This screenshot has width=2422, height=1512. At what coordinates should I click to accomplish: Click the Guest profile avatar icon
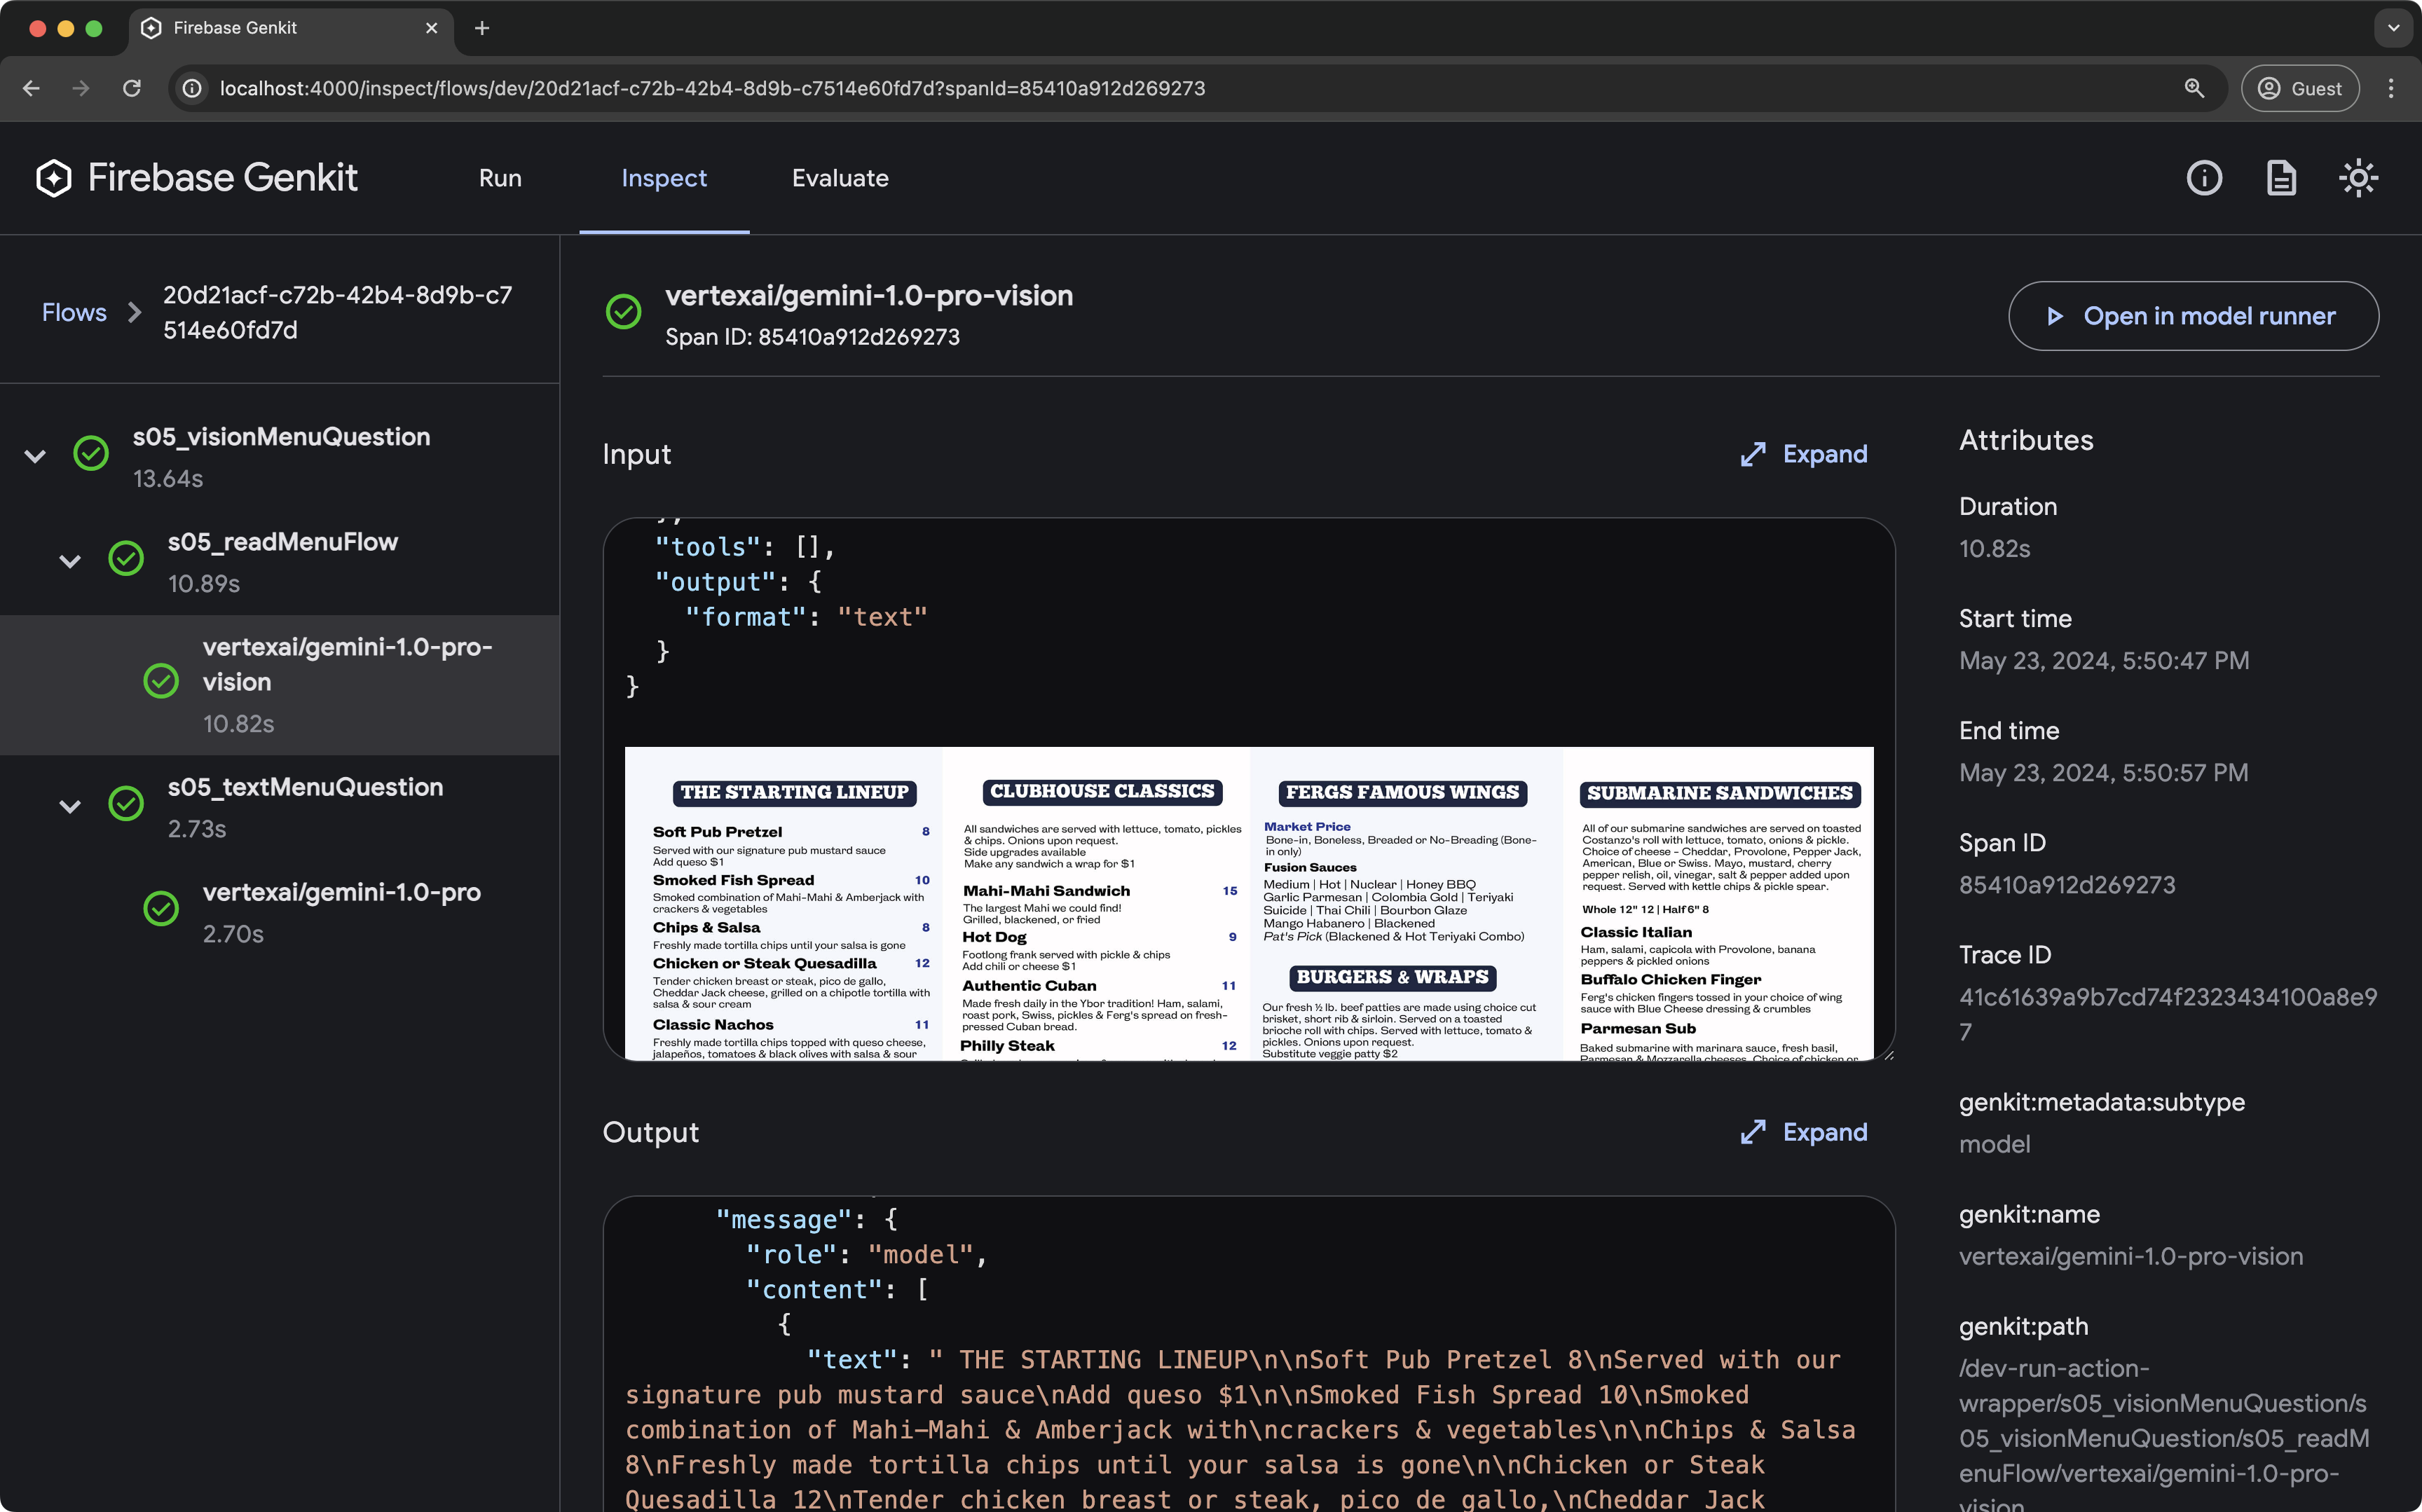coord(2268,88)
